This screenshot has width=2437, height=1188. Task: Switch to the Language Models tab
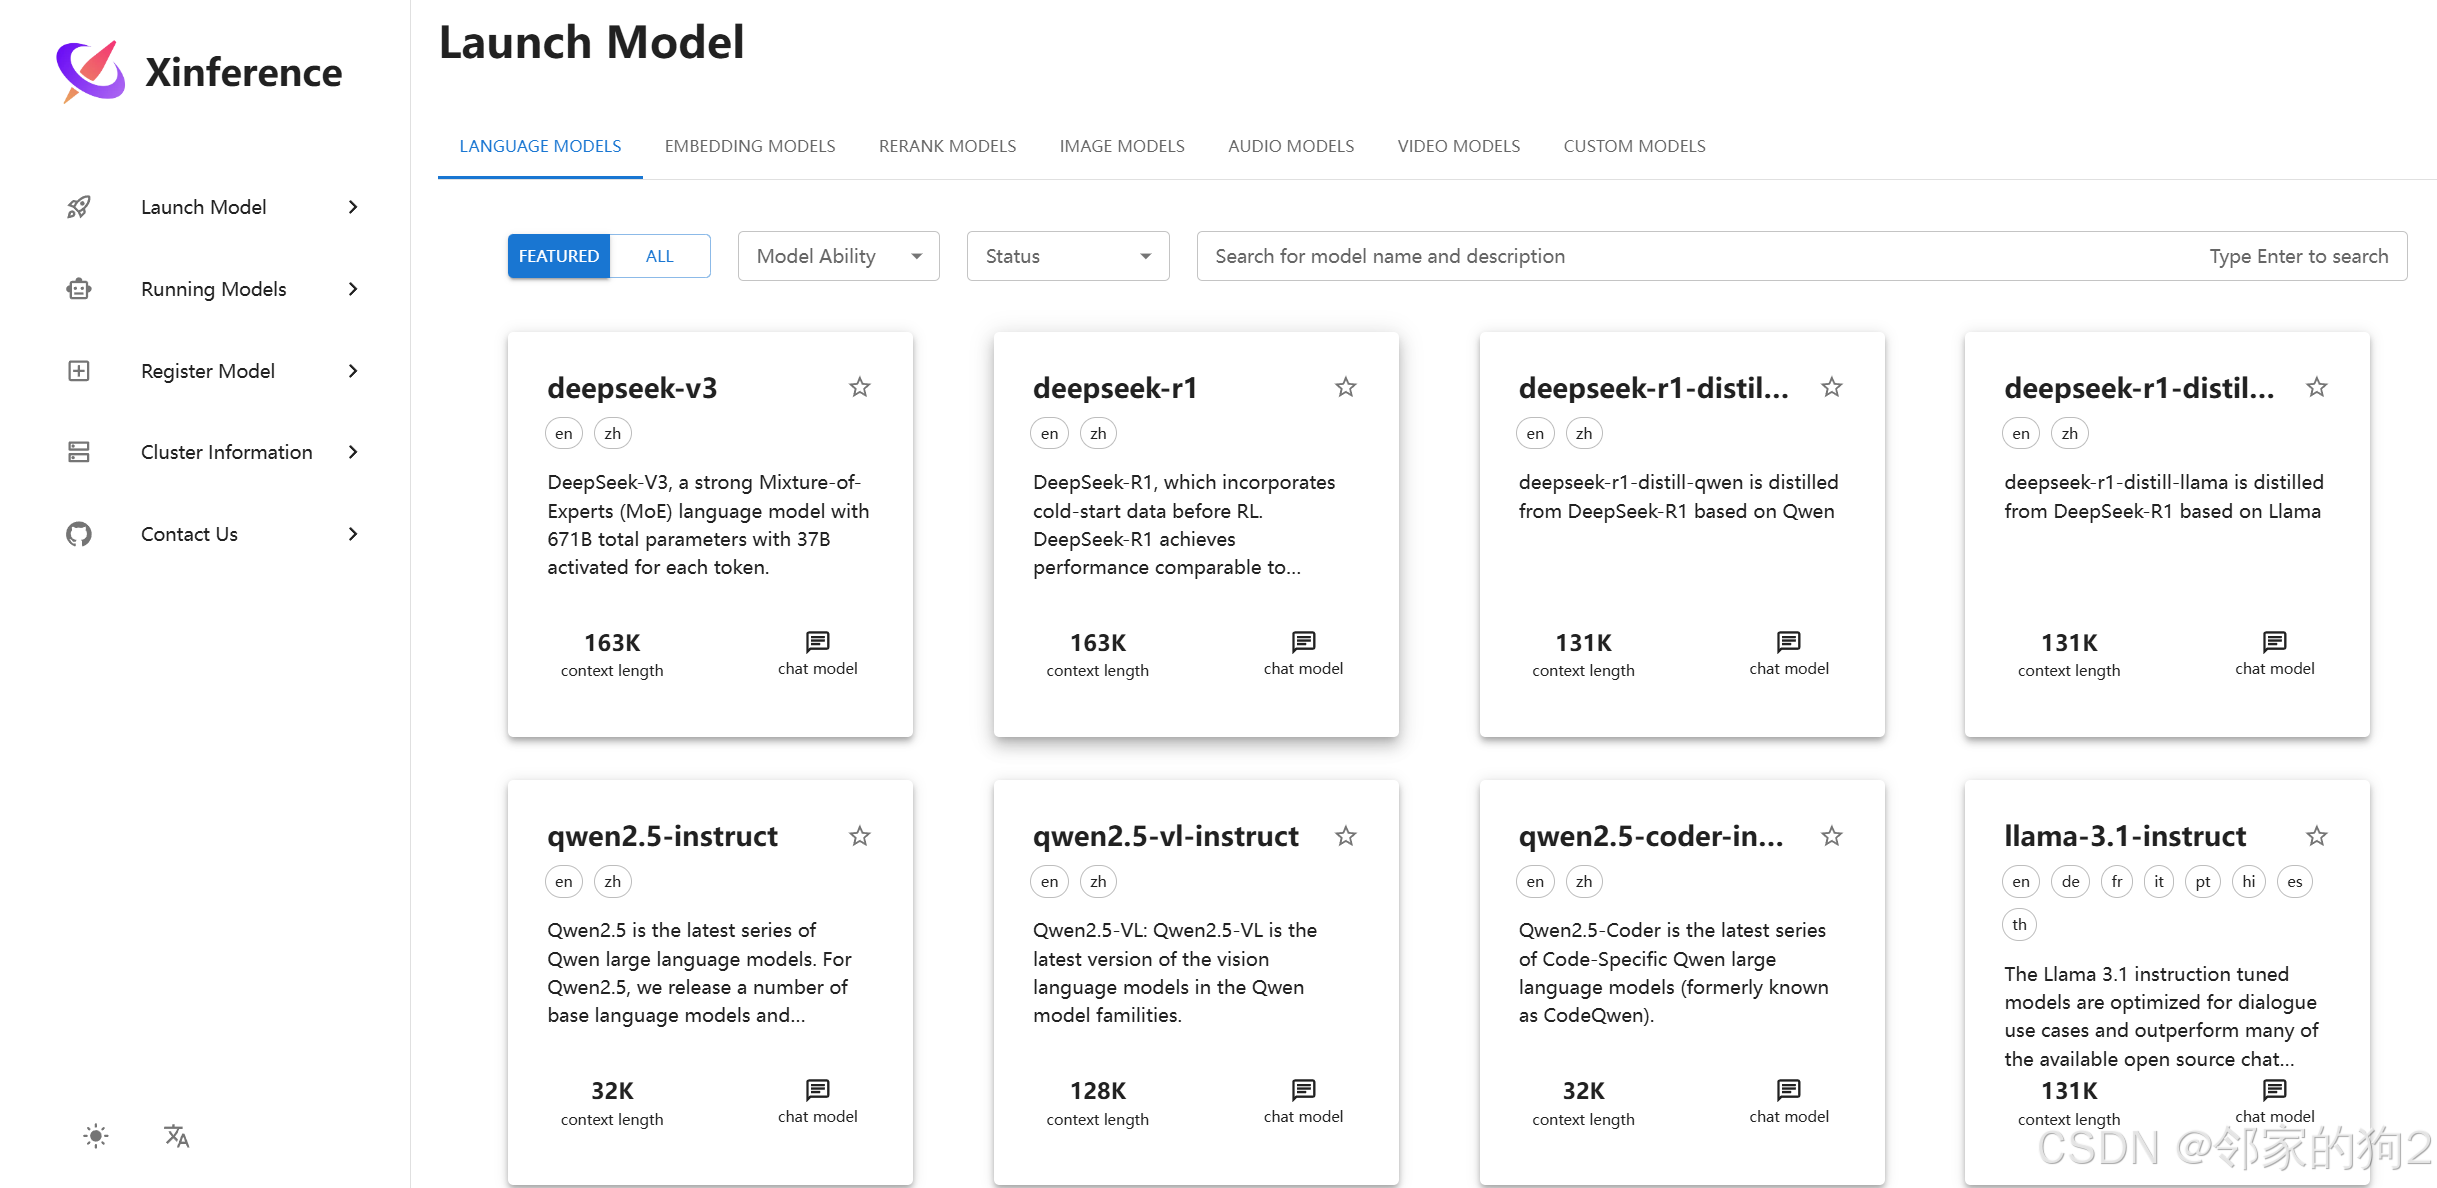(540, 146)
